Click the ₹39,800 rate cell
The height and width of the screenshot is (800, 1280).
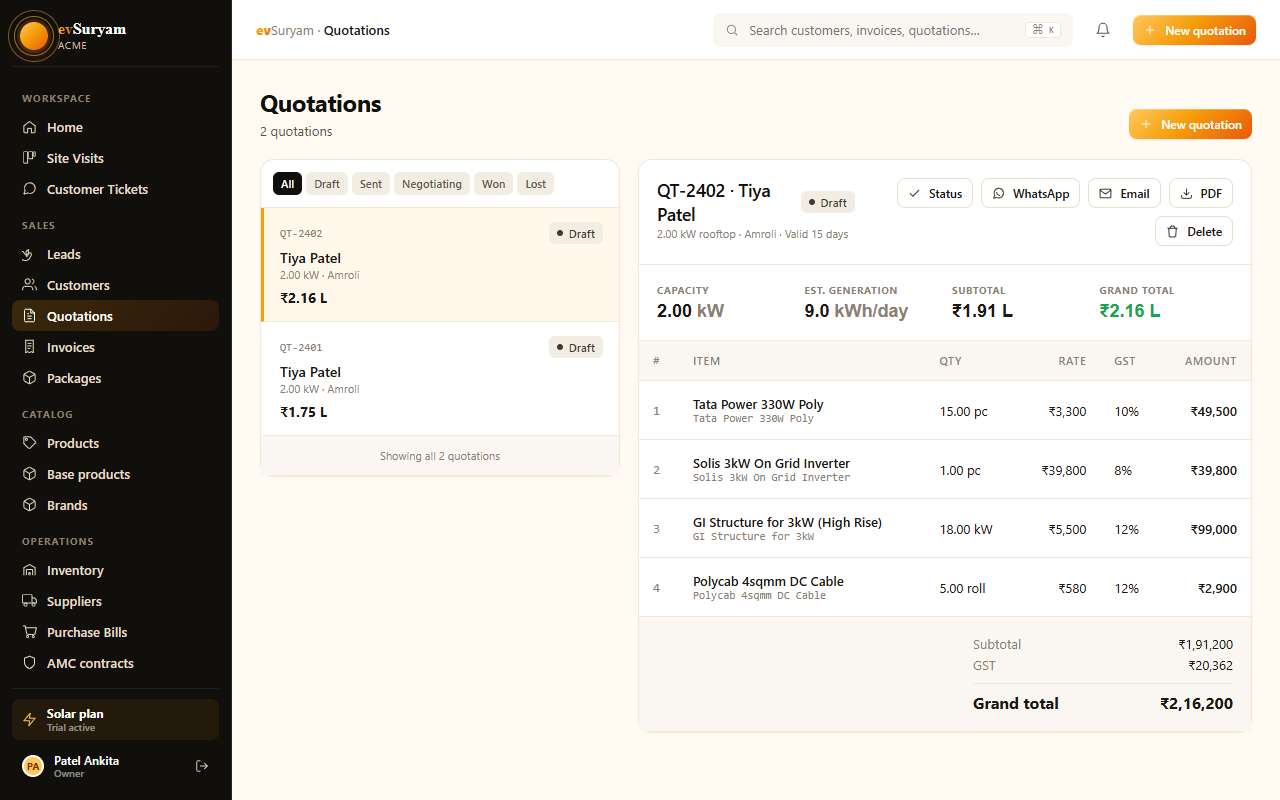(1063, 470)
